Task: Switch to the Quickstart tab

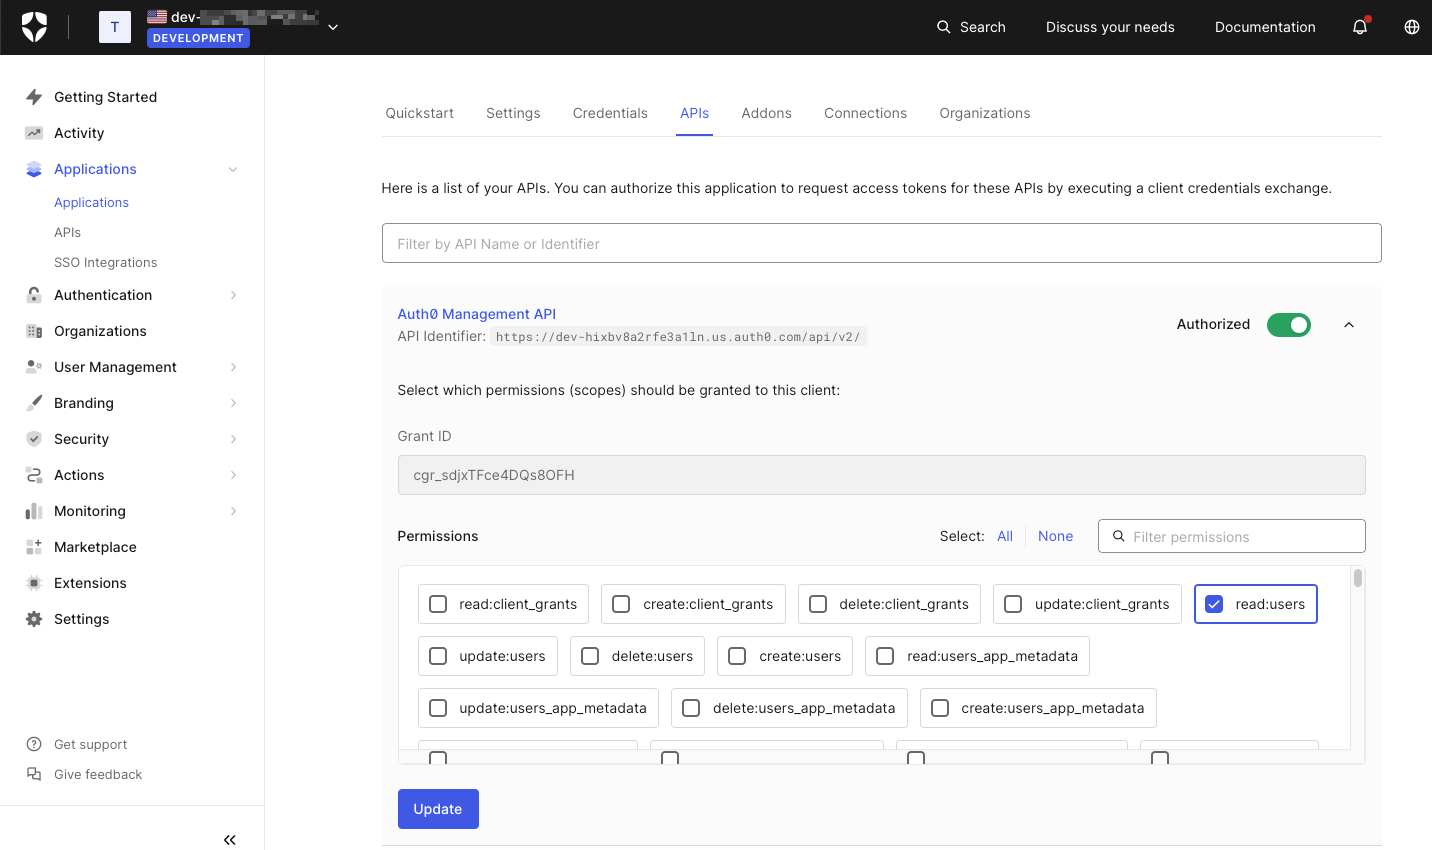Action: coord(420,113)
